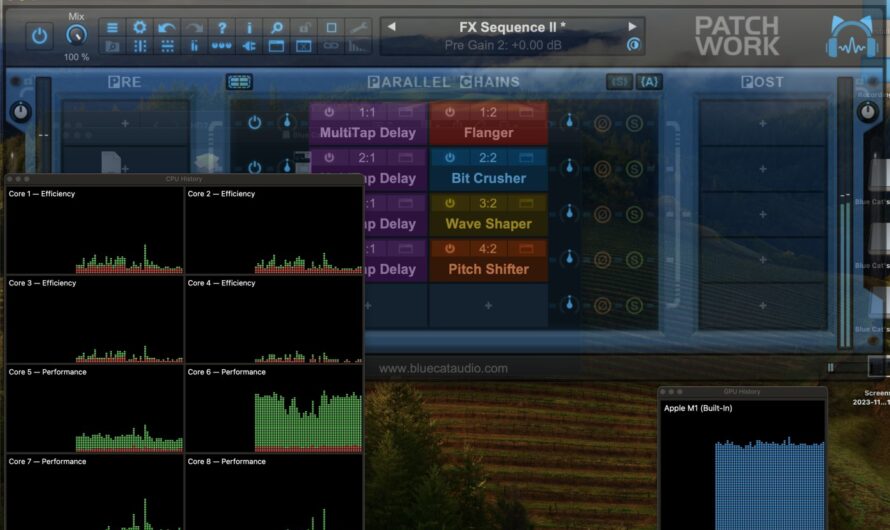
Task: Open the Wave Shaper plugin slot
Action: (488, 224)
